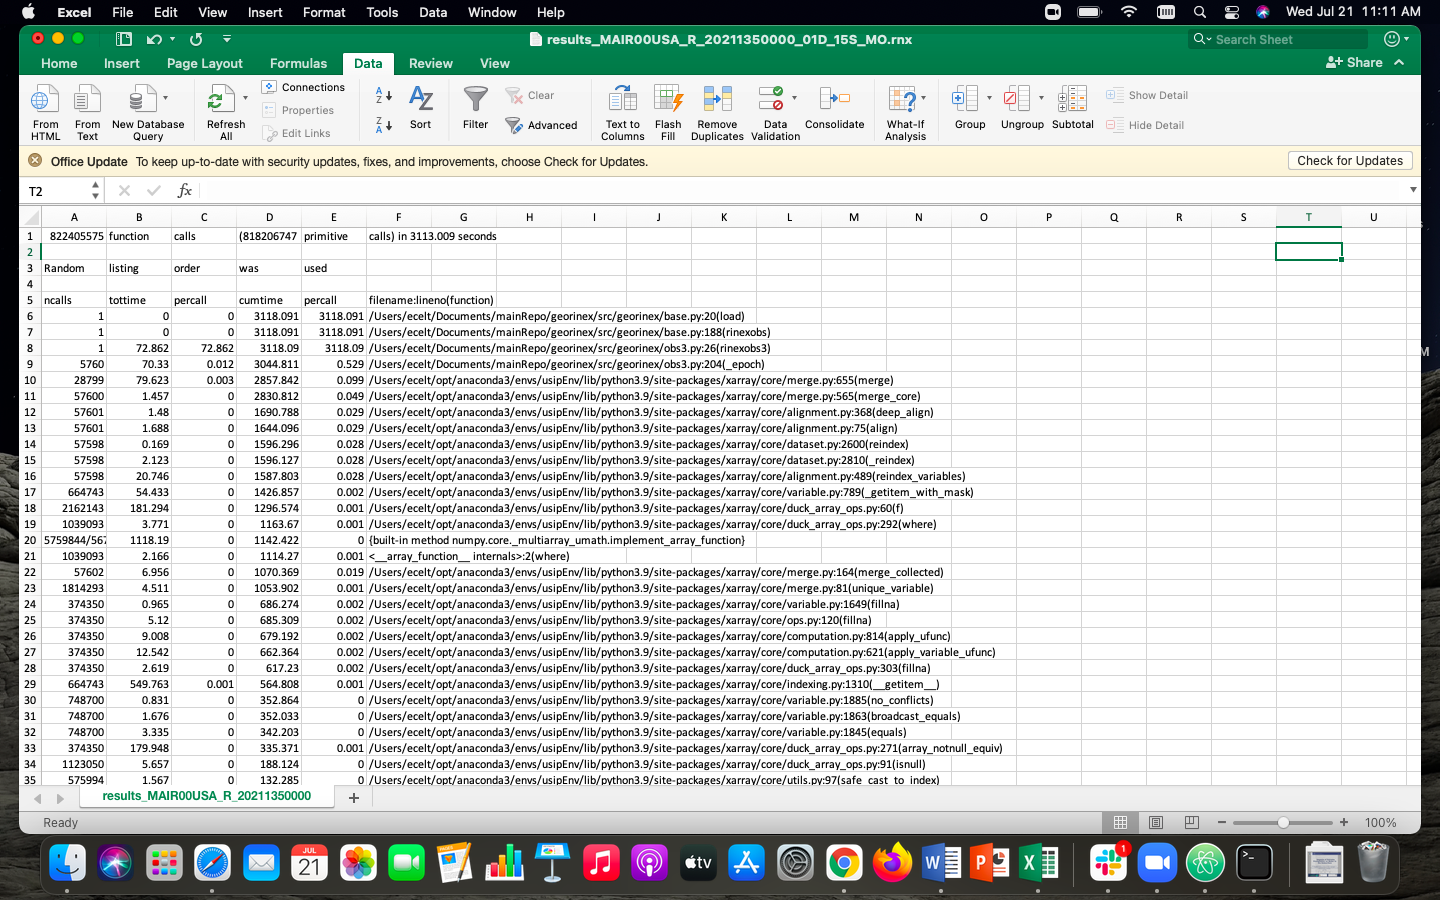
Task: Expand the formula bar
Action: click(1412, 190)
